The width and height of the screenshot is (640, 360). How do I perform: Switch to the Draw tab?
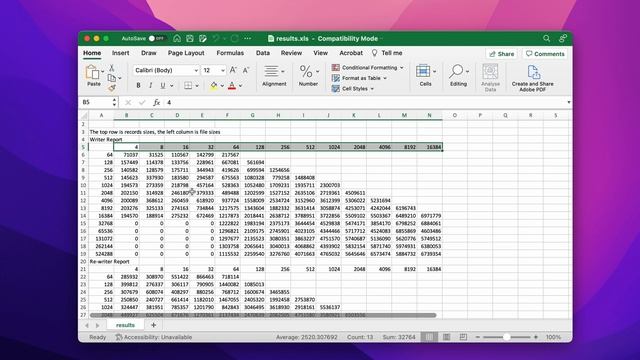coord(149,53)
